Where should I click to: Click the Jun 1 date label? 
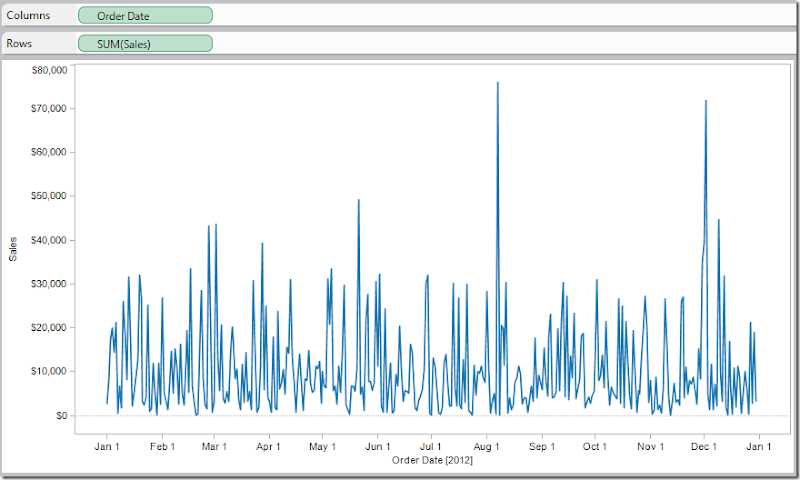coord(378,446)
